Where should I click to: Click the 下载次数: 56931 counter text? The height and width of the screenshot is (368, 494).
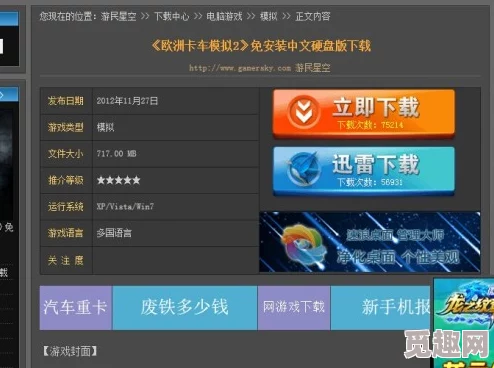pyautogui.click(x=370, y=182)
